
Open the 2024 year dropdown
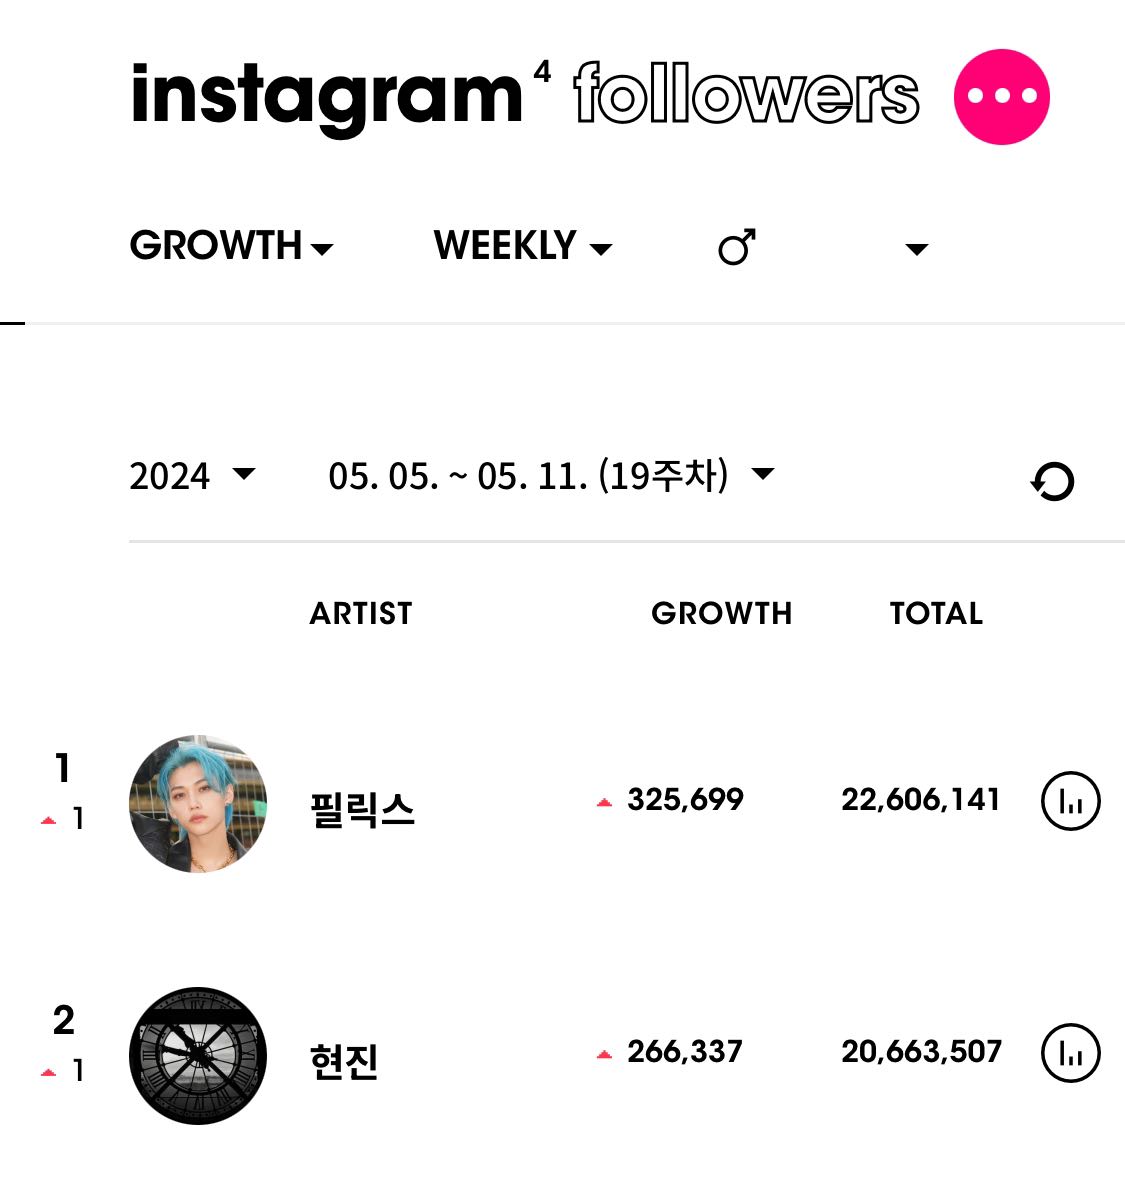click(192, 476)
